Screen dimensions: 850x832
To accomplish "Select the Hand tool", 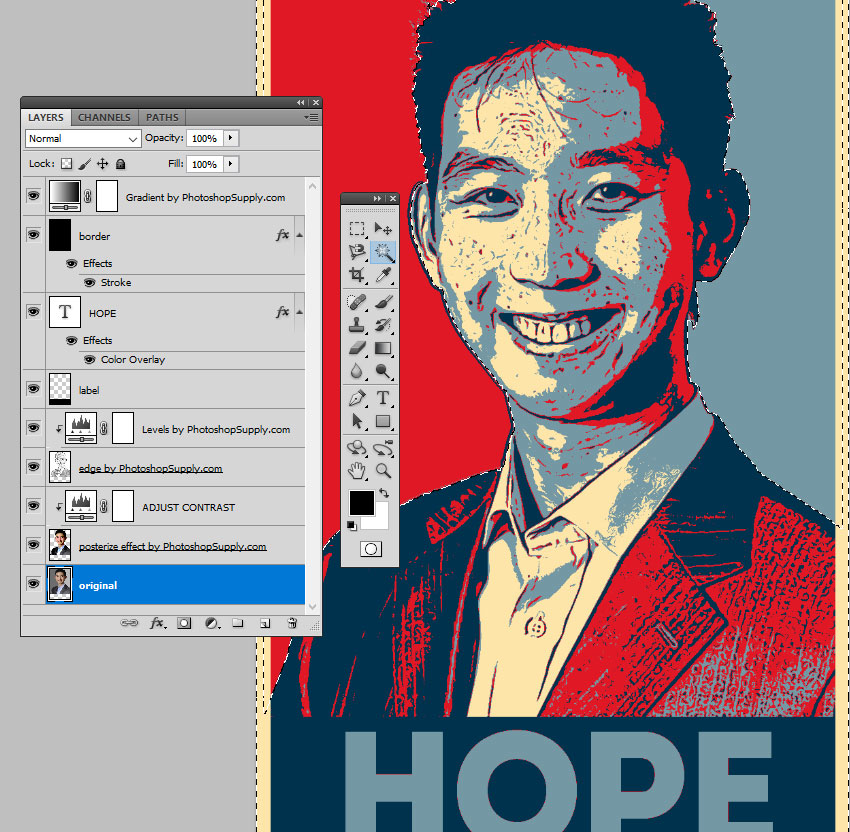I will (357, 470).
